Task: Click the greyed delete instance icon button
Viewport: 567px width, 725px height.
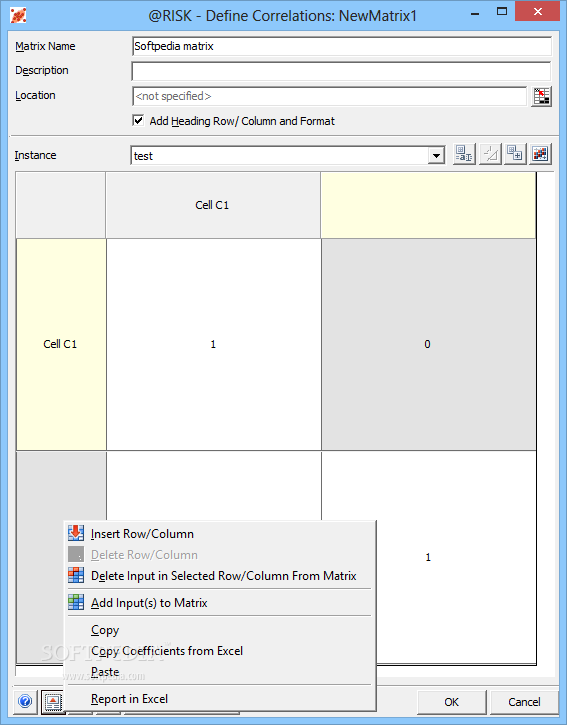Action: pyautogui.click(x=490, y=154)
